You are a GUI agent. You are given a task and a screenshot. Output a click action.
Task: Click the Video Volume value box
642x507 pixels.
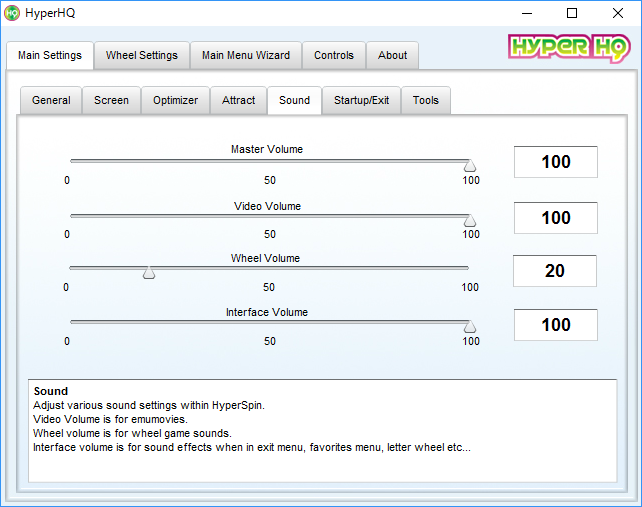[x=556, y=218]
